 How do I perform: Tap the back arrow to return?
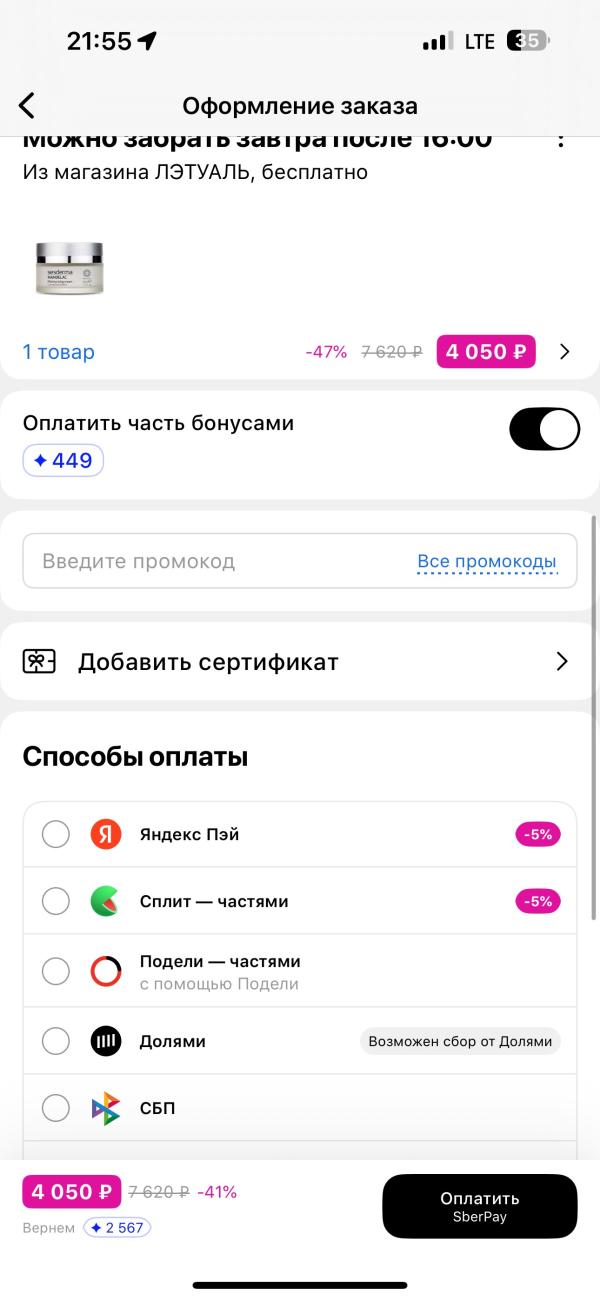(26, 105)
